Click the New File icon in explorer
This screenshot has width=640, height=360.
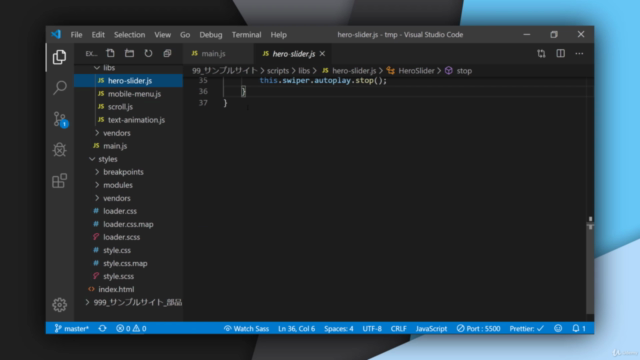click(110, 53)
